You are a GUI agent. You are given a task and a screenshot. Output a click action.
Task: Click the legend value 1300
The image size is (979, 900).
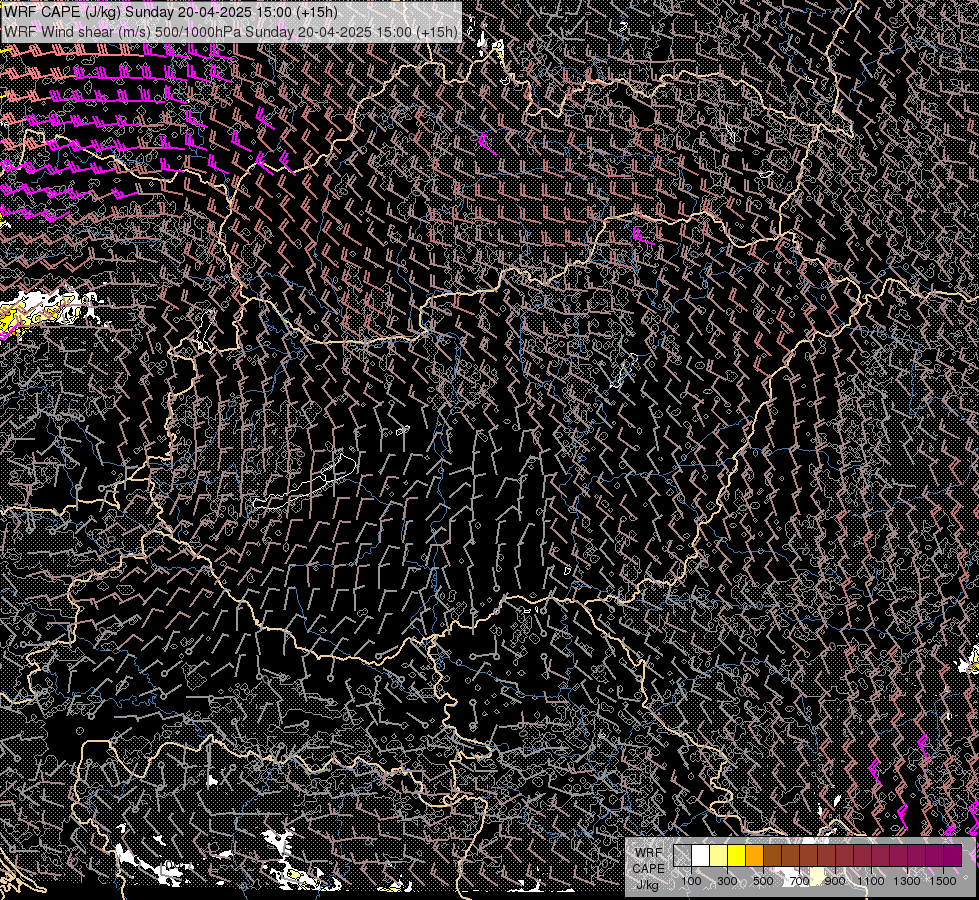click(907, 881)
